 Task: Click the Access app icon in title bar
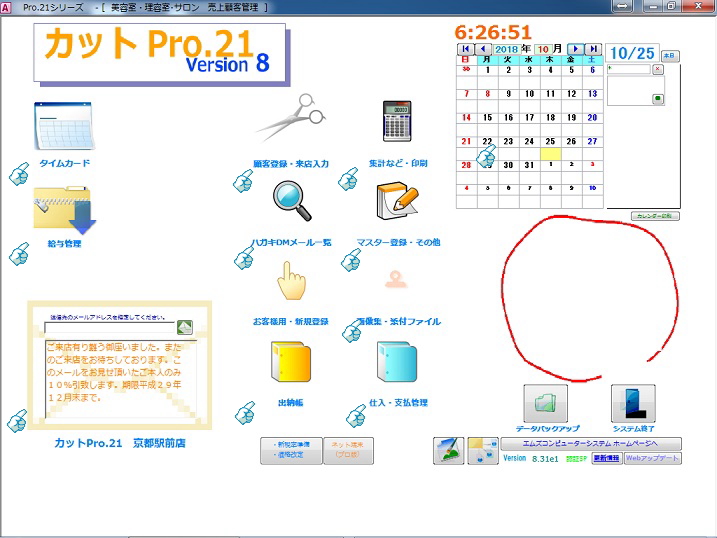[5, 7]
